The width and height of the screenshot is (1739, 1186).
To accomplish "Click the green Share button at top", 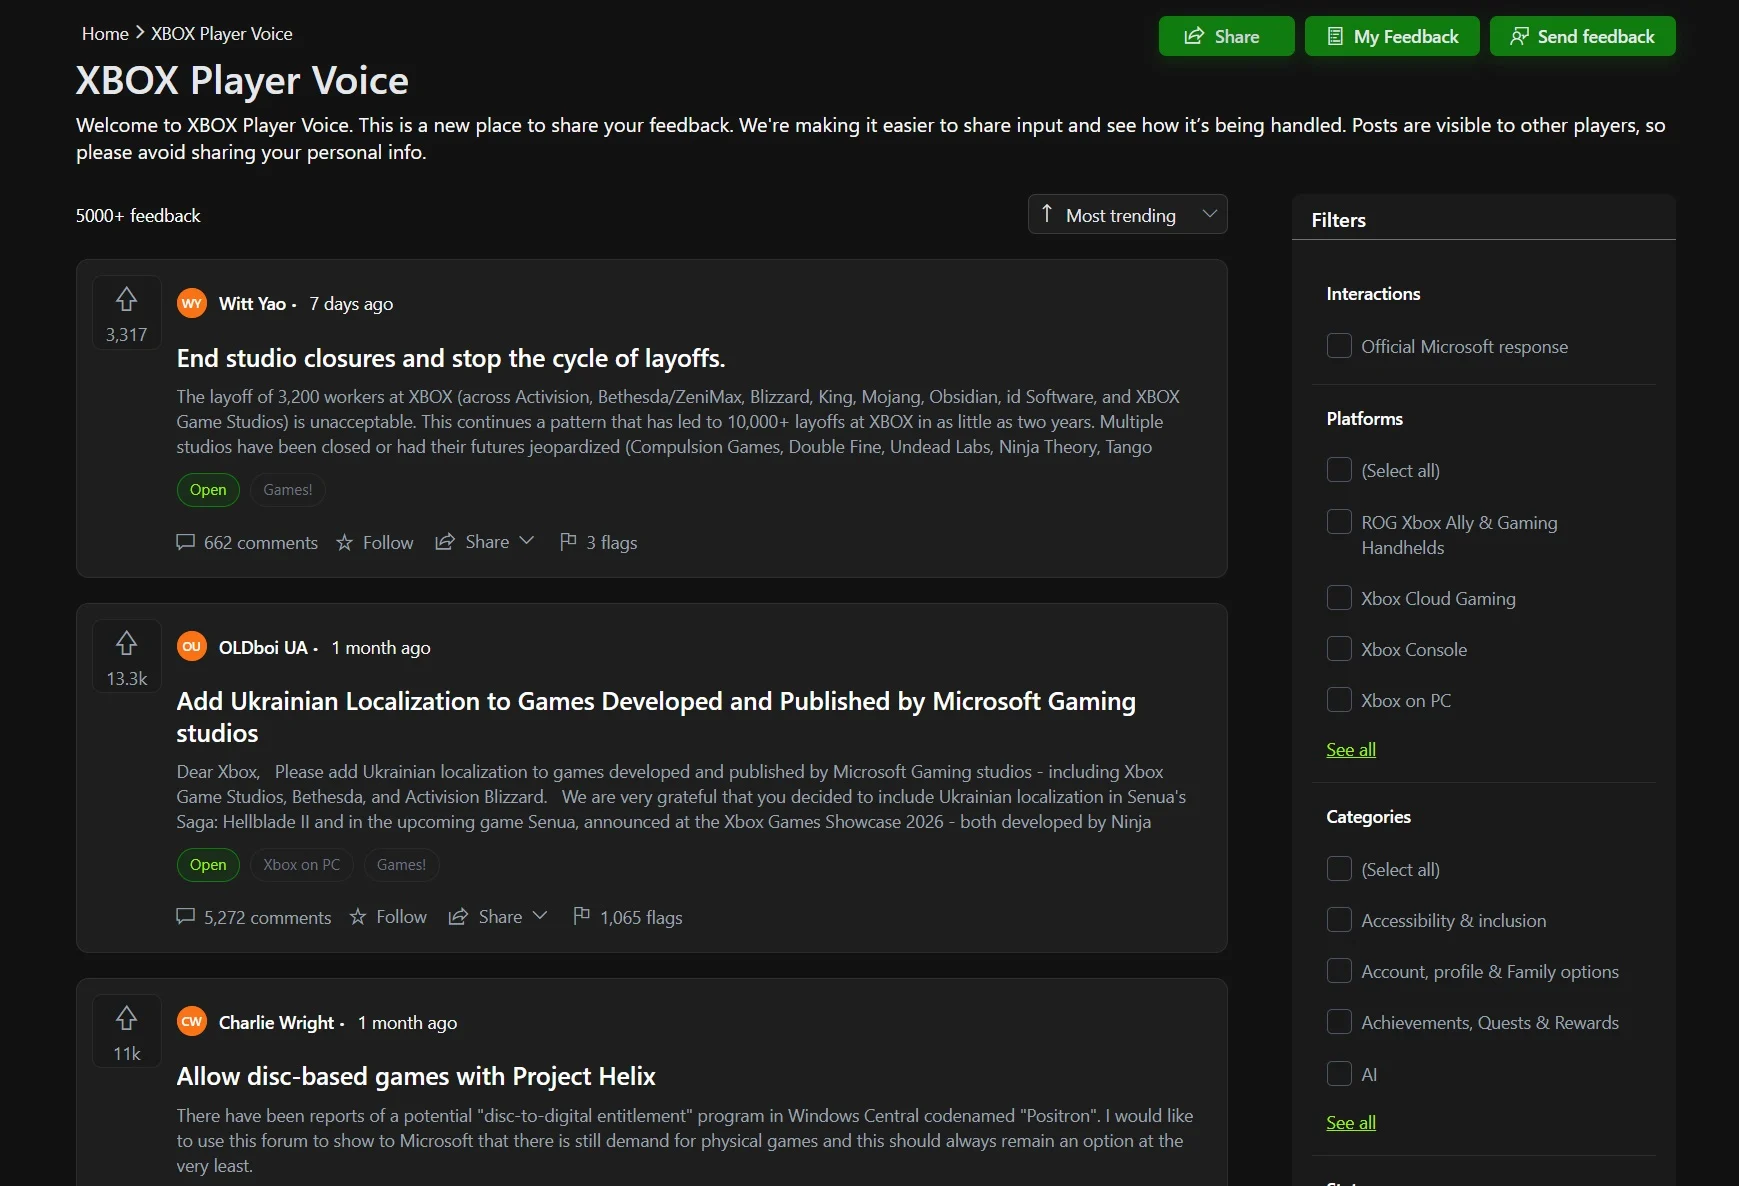I will (x=1226, y=36).
